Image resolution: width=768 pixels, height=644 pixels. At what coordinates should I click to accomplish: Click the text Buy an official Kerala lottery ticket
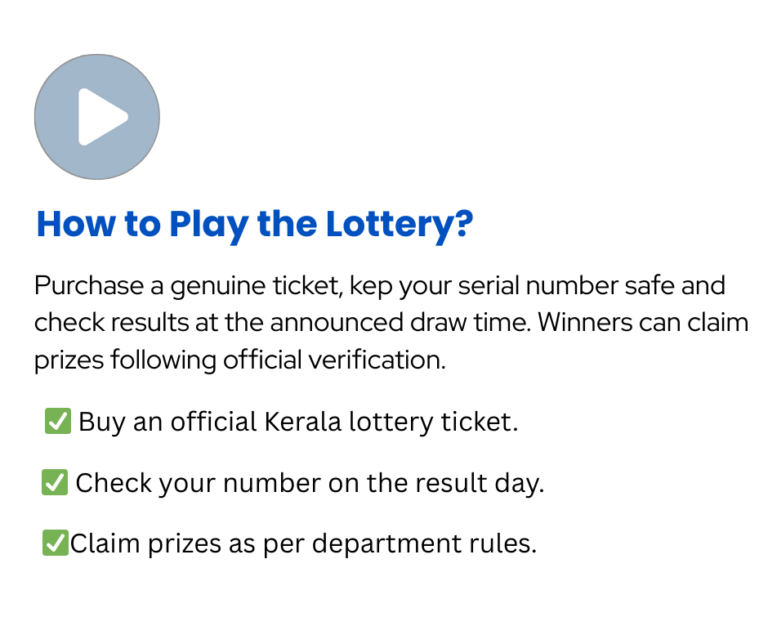pos(298,422)
